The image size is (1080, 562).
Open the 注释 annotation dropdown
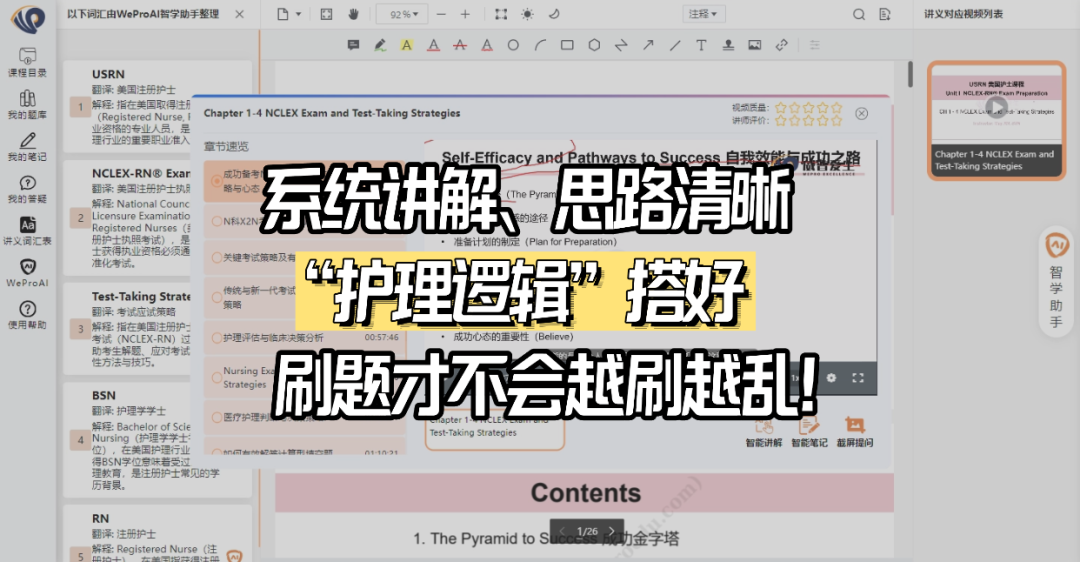(703, 14)
